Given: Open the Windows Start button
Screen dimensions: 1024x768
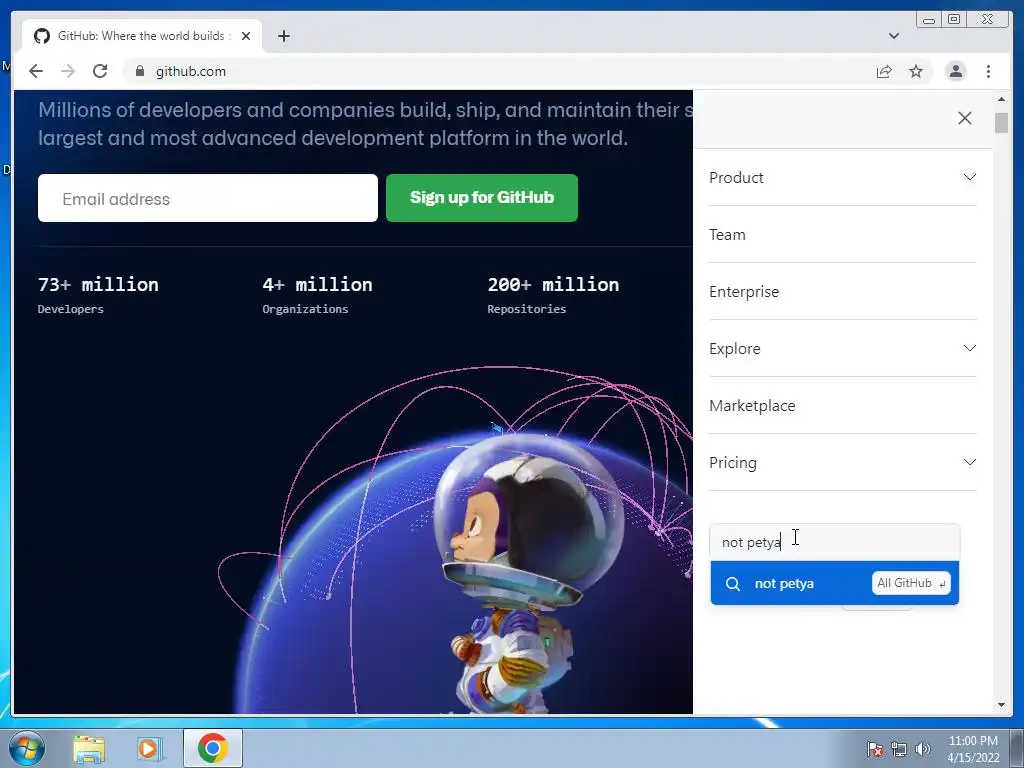Looking at the screenshot, I should (x=27, y=748).
